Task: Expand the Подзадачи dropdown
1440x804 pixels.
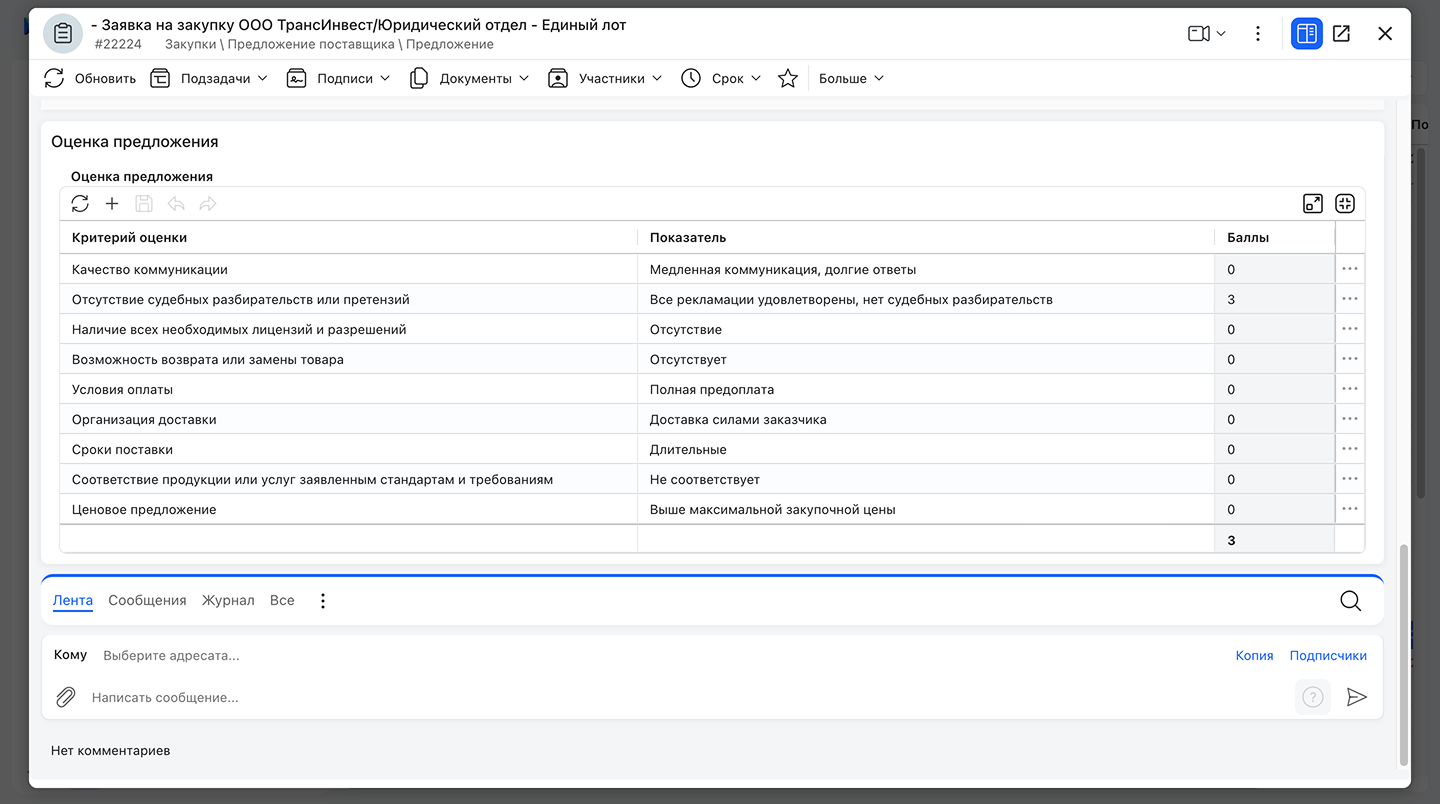Action: tap(210, 78)
